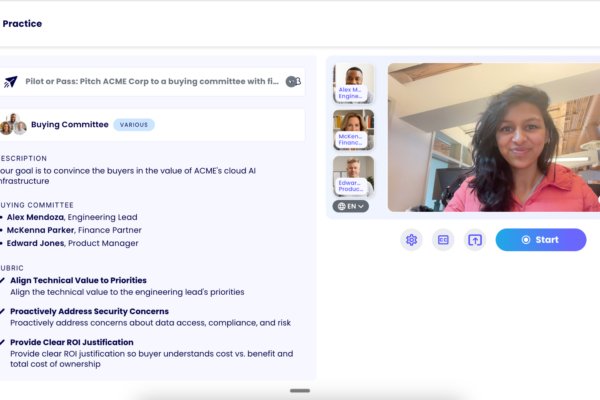Select Alex Mendoza's participant thumbnail

[353, 84]
